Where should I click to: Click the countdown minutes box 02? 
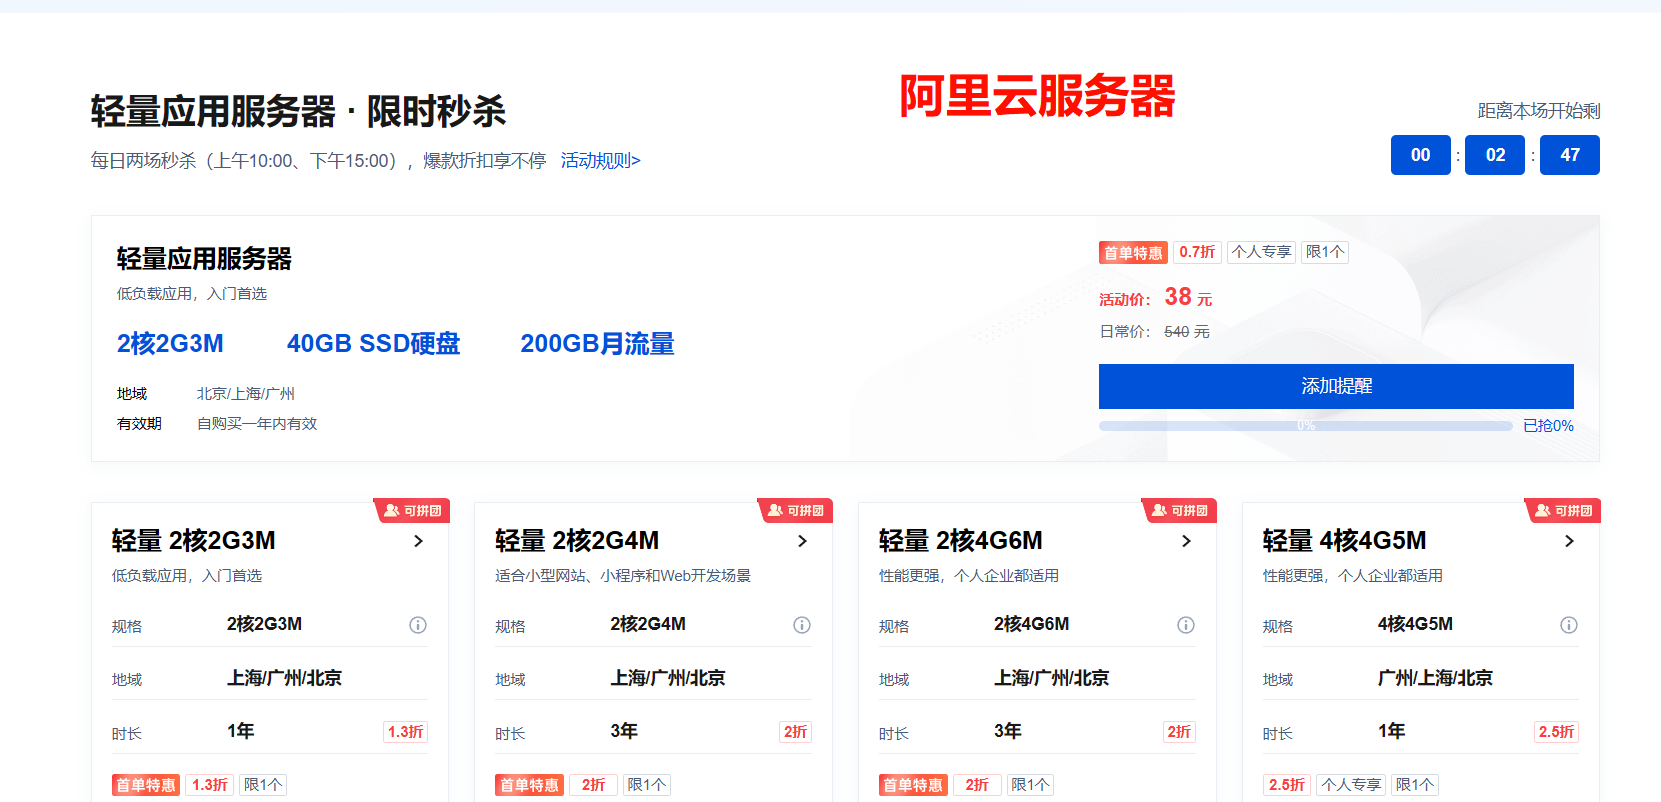click(1495, 155)
